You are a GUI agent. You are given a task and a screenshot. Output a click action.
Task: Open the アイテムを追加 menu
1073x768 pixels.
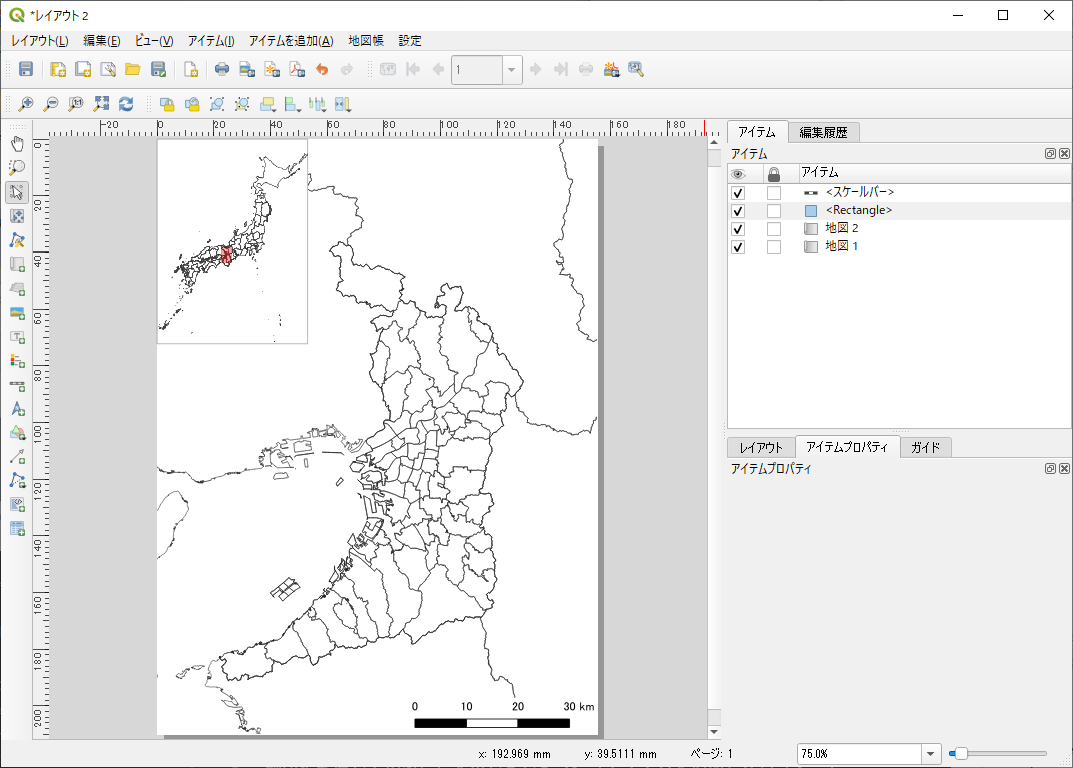pos(290,41)
